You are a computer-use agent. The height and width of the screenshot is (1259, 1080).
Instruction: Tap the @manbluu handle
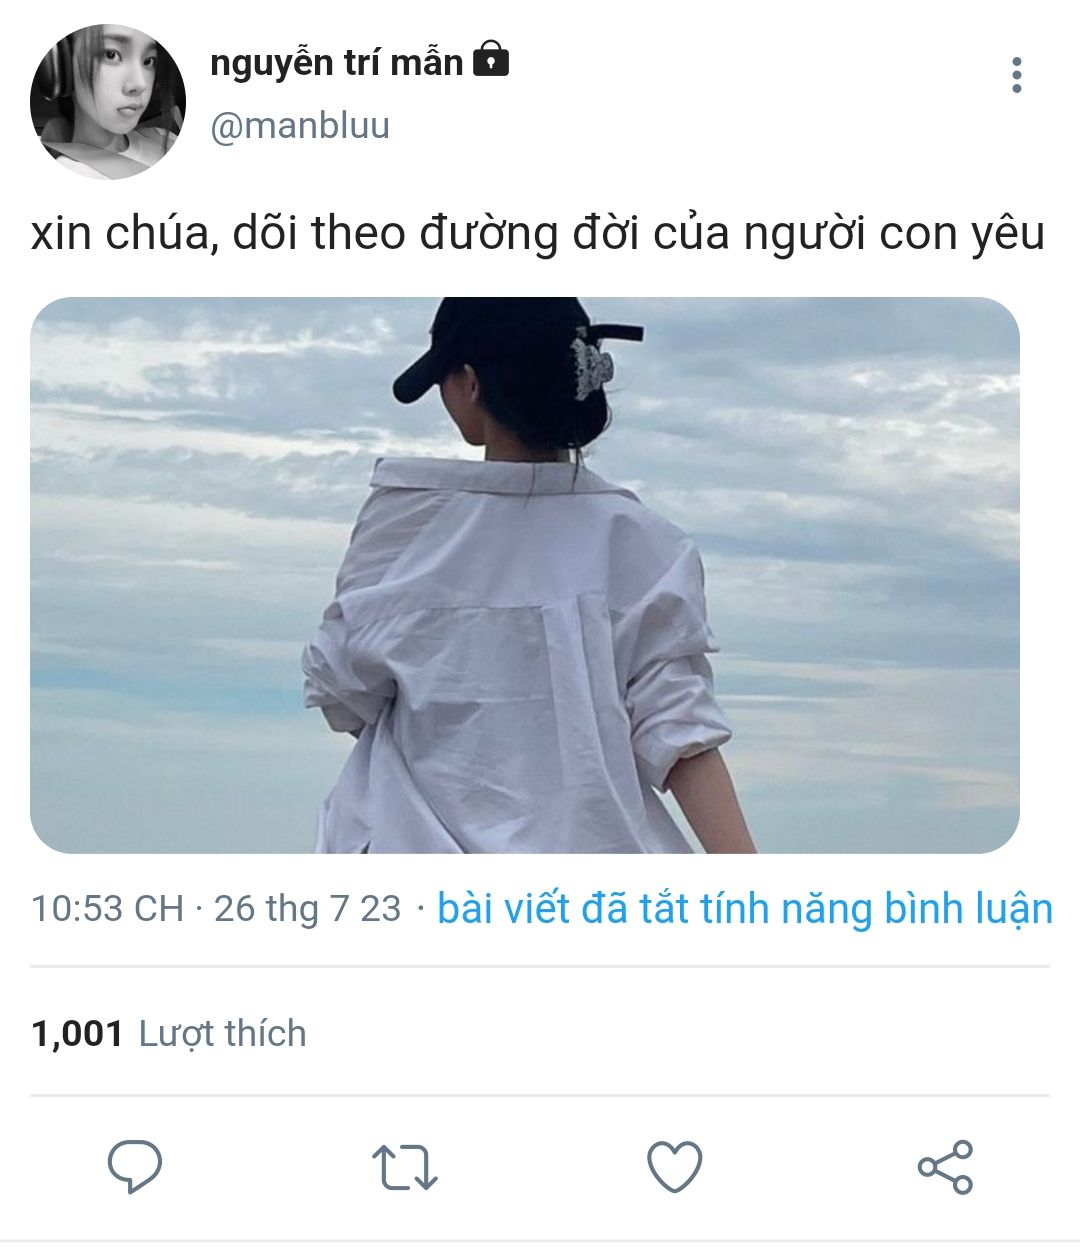coord(299,127)
